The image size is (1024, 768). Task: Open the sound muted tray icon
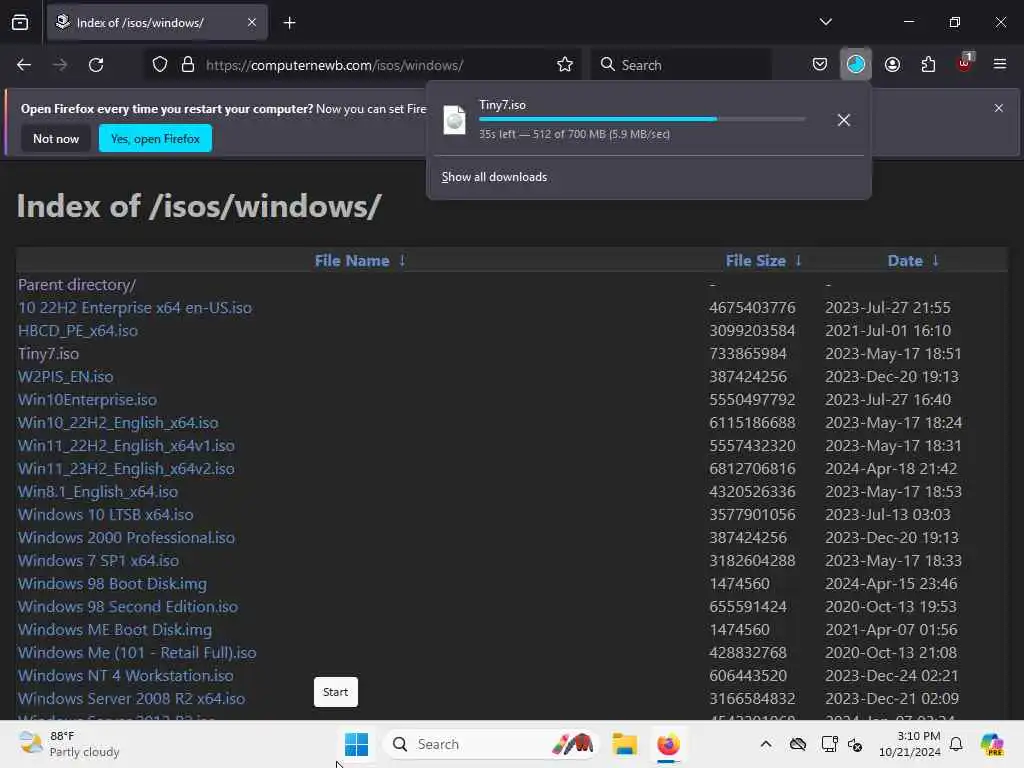tap(855, 744)
